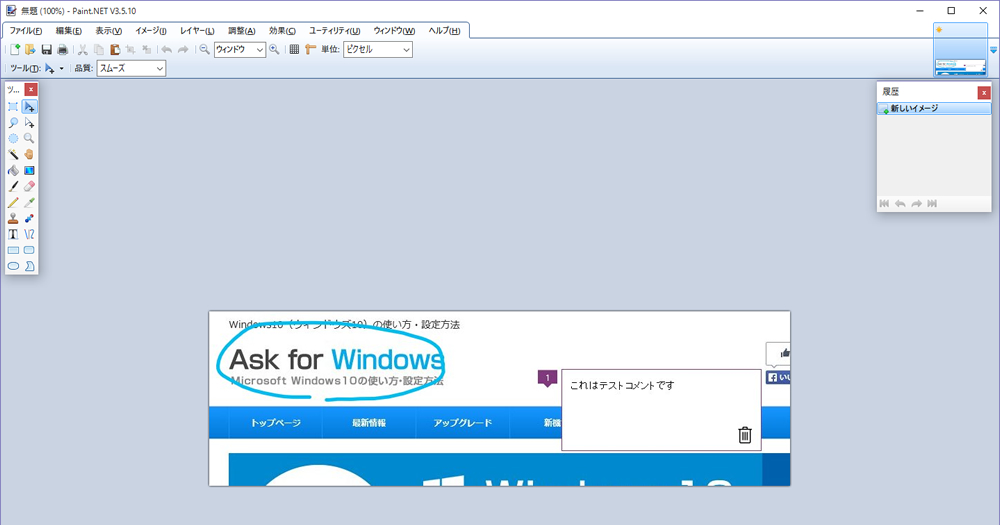Select the Line/Curve tool
This screenshot has width=1000, height=525.
click(x=29, y=234)
